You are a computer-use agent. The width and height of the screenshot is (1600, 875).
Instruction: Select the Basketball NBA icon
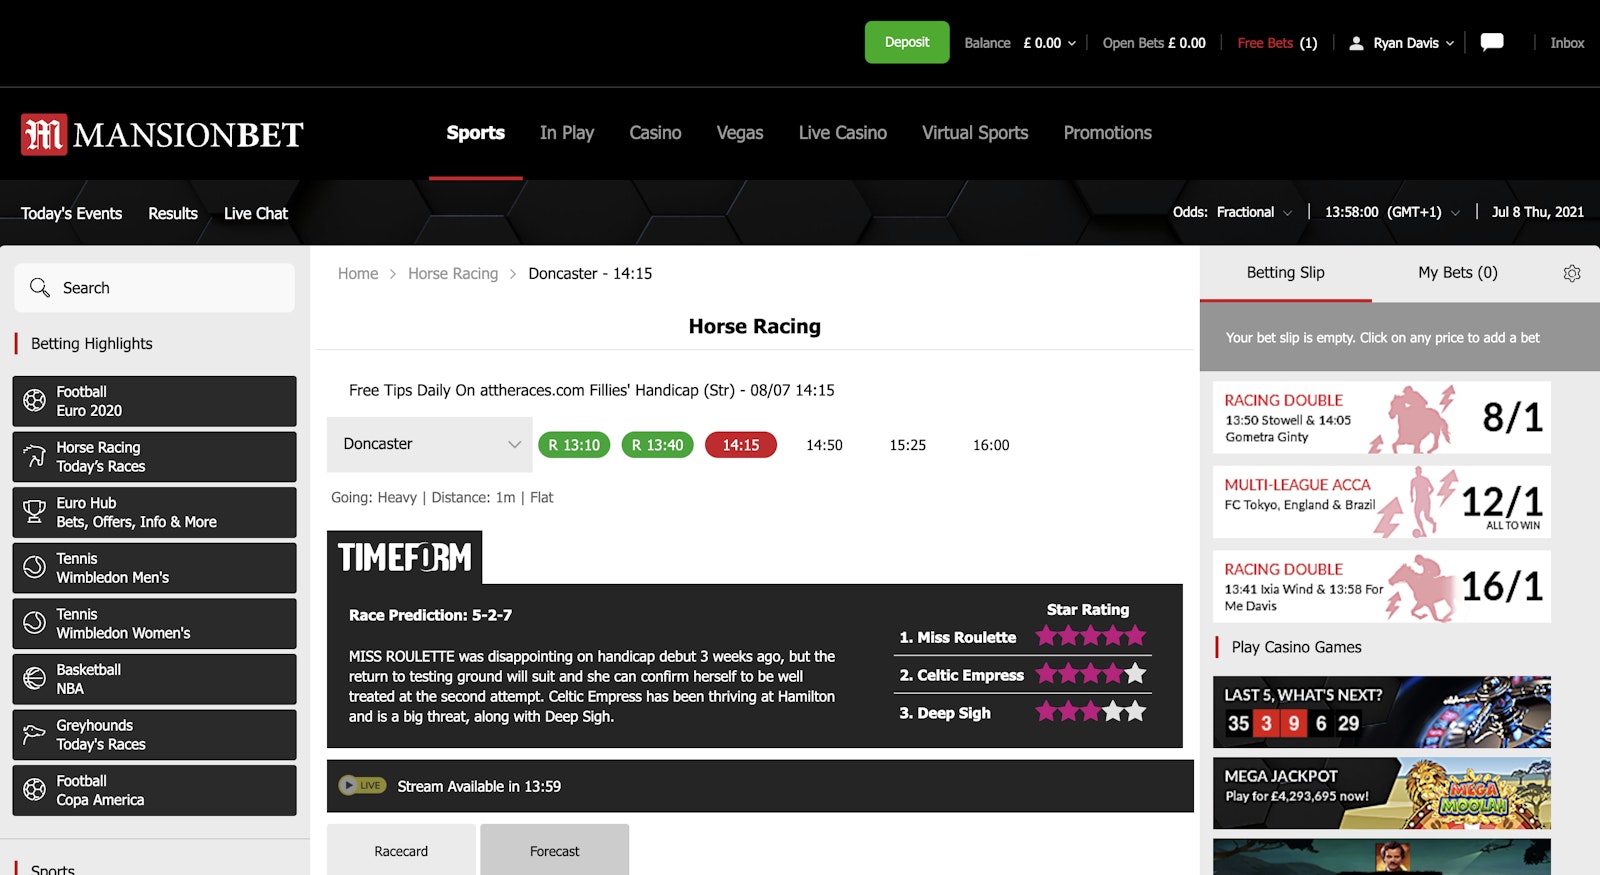point(35,679)
